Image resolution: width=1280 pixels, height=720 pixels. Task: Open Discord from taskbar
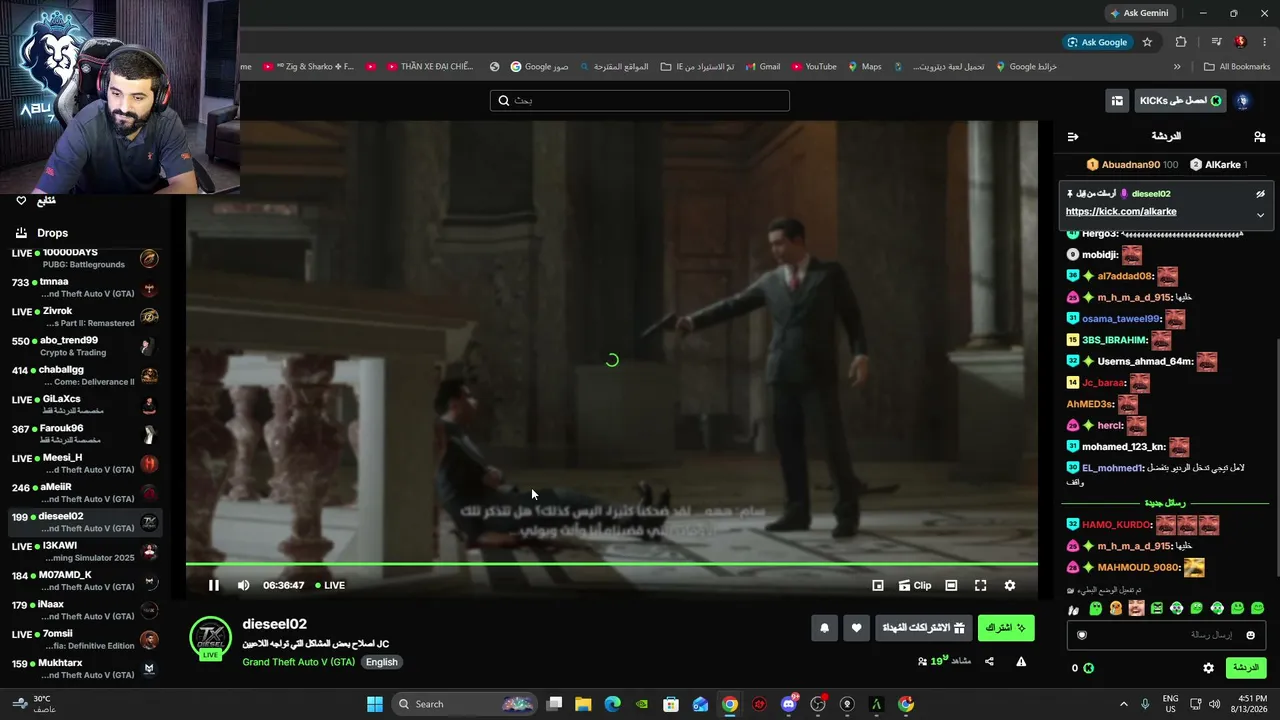(x=789, y=704)
